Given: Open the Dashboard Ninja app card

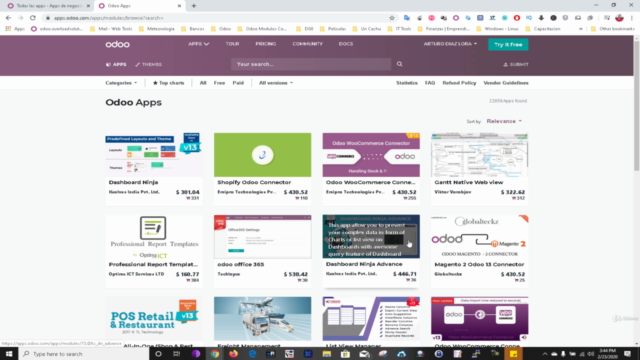Looking at the screenshot, I should [154, 169].
